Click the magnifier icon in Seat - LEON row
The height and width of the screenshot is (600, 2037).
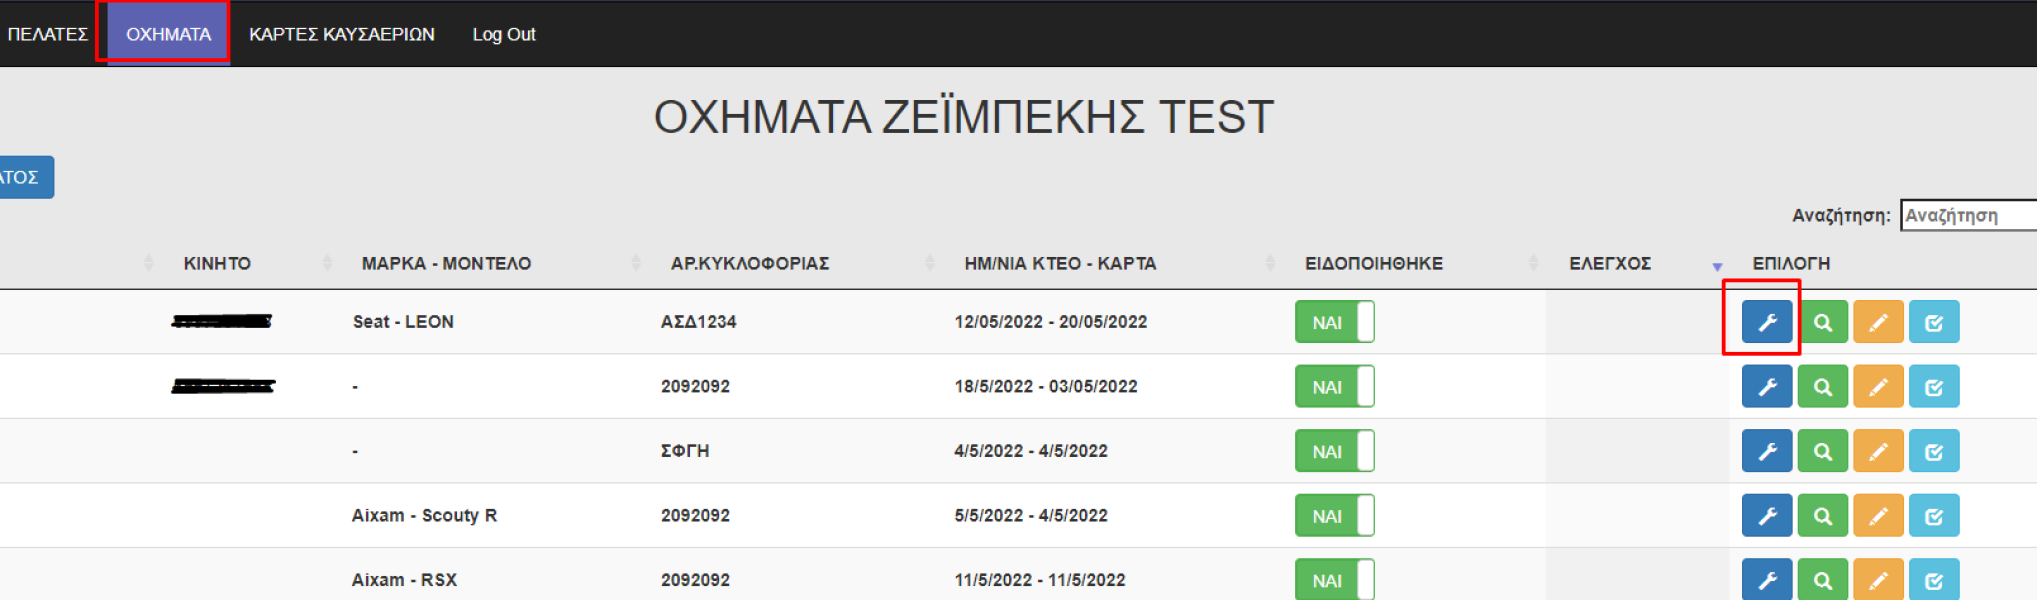pos(1822,322)
